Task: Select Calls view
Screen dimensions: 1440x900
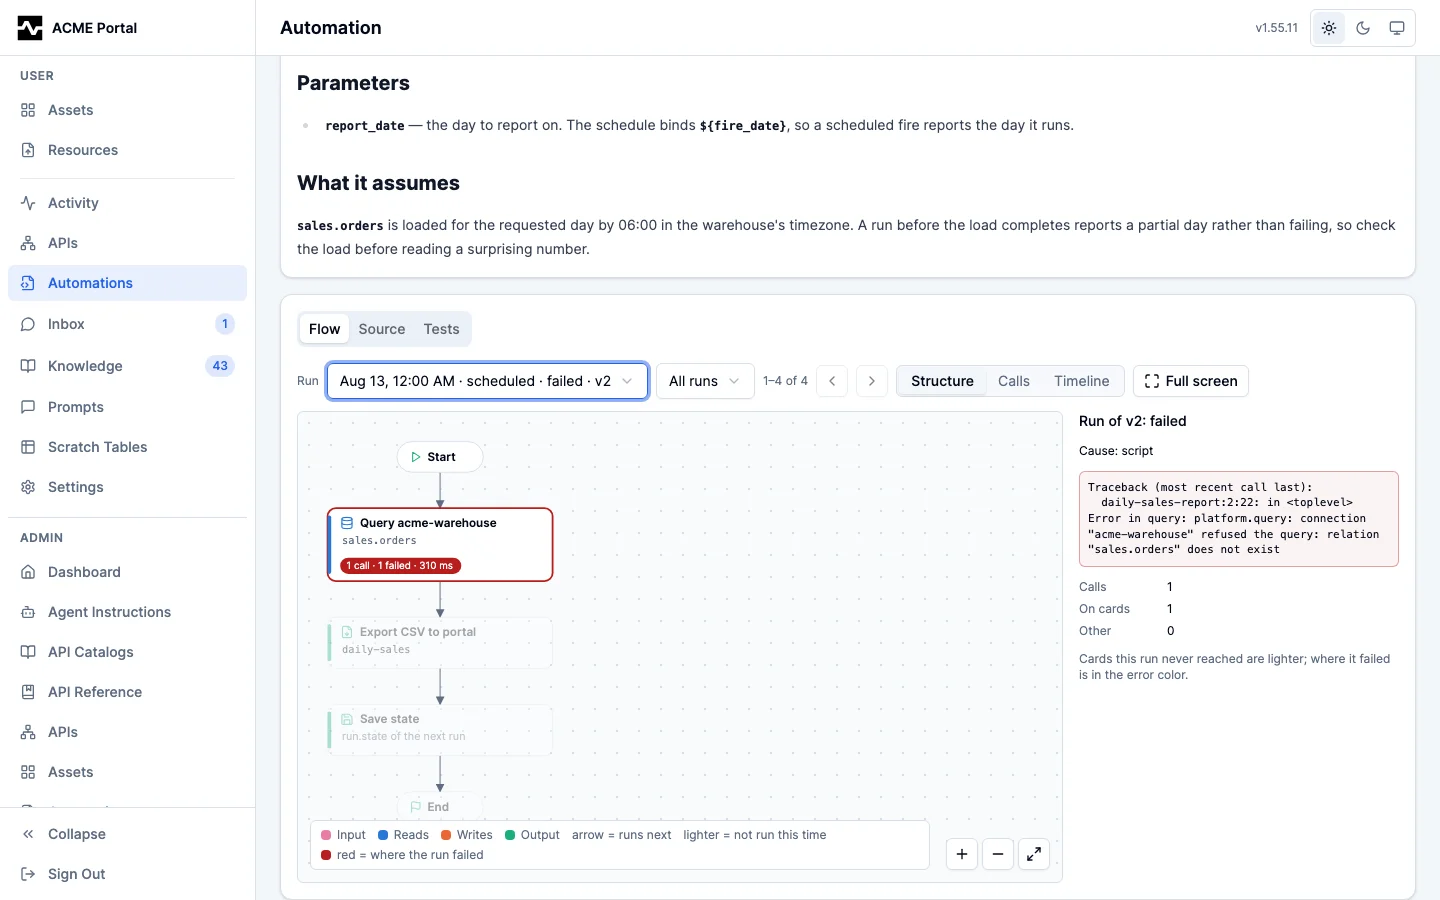Action: [1014, 381]
